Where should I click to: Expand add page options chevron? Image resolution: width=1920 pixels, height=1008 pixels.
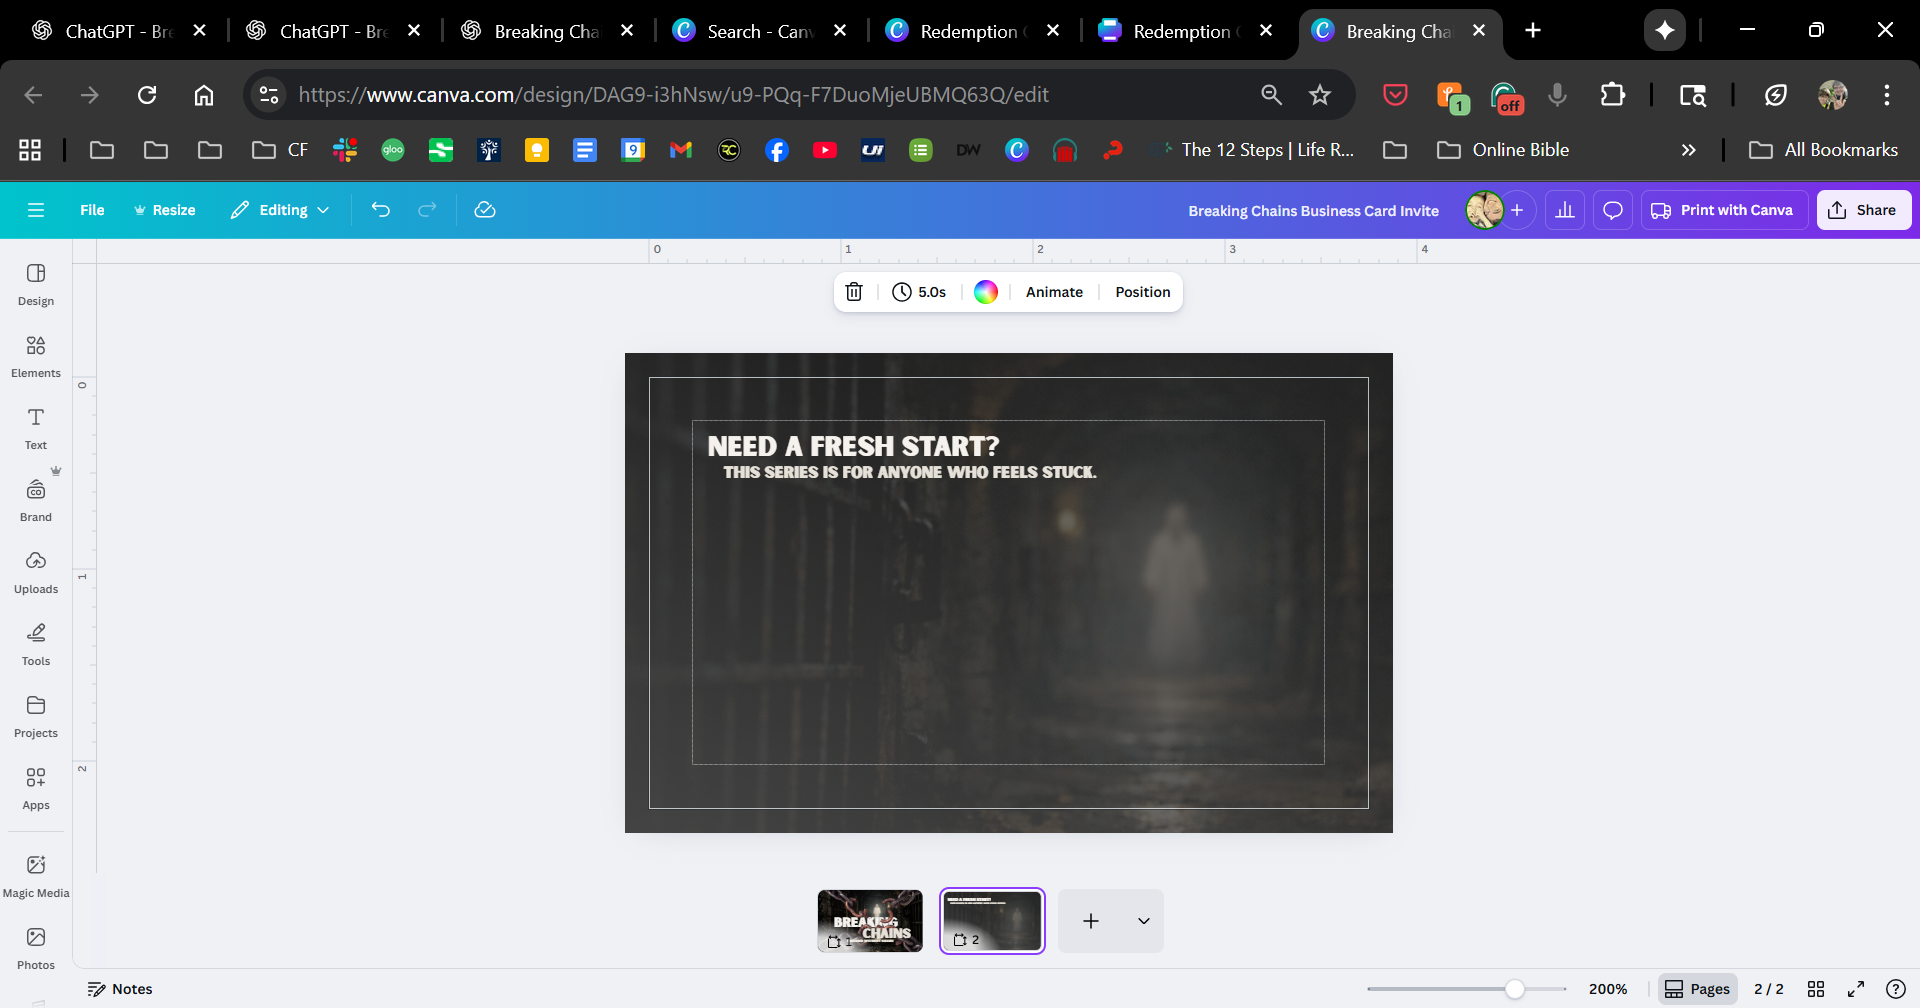1143,921
